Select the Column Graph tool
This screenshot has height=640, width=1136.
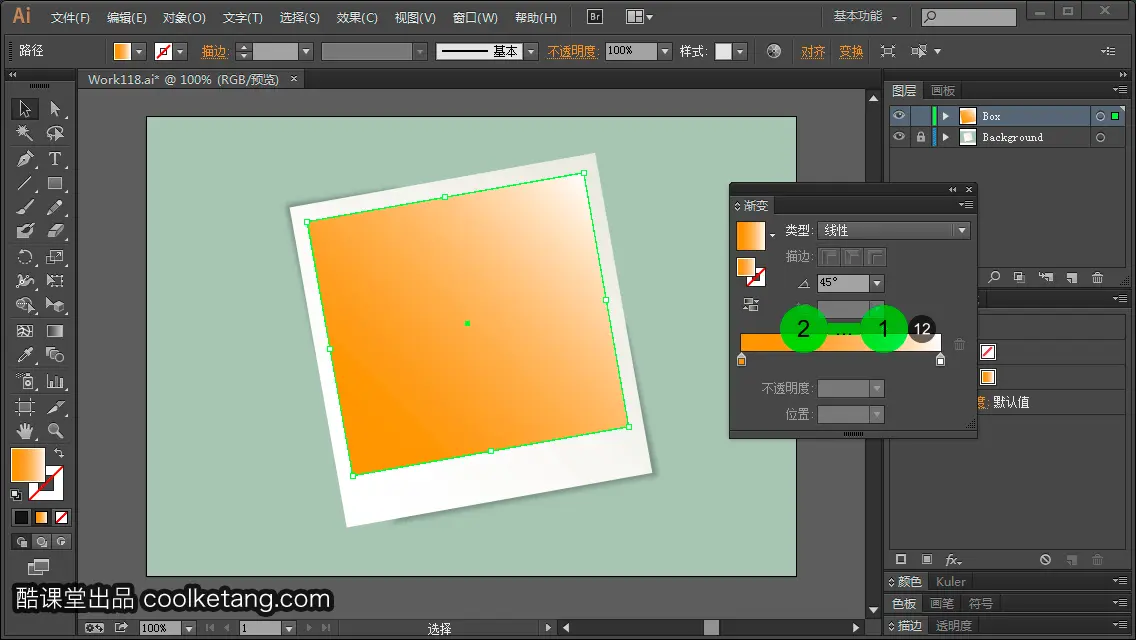(55, 381)
